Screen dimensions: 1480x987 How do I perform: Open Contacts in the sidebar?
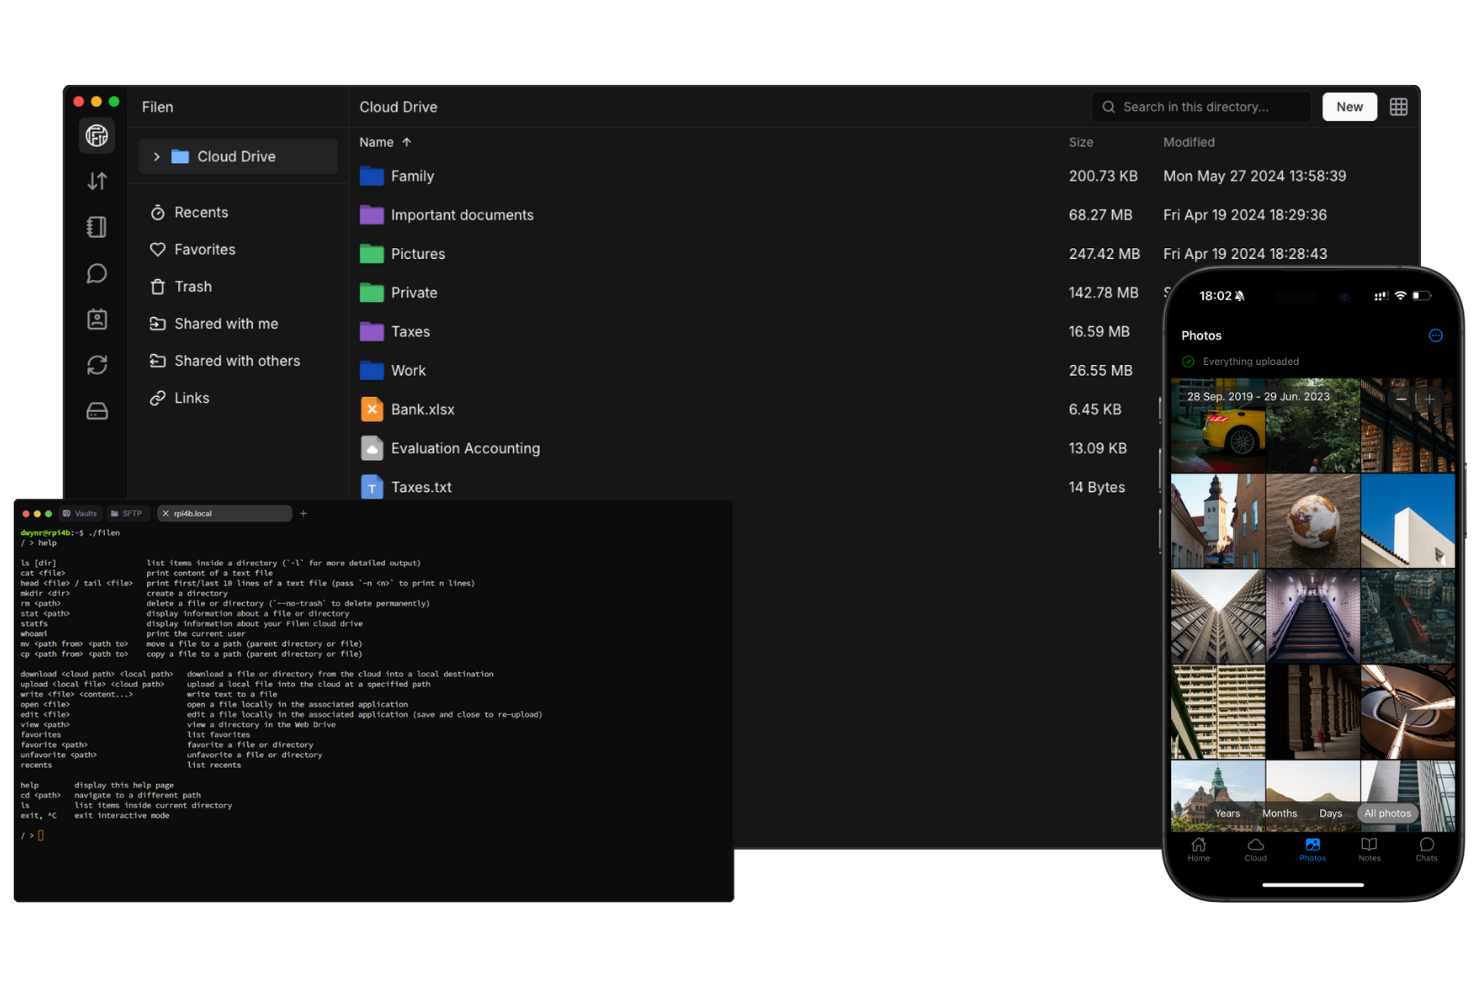click(x=97, y=319)
